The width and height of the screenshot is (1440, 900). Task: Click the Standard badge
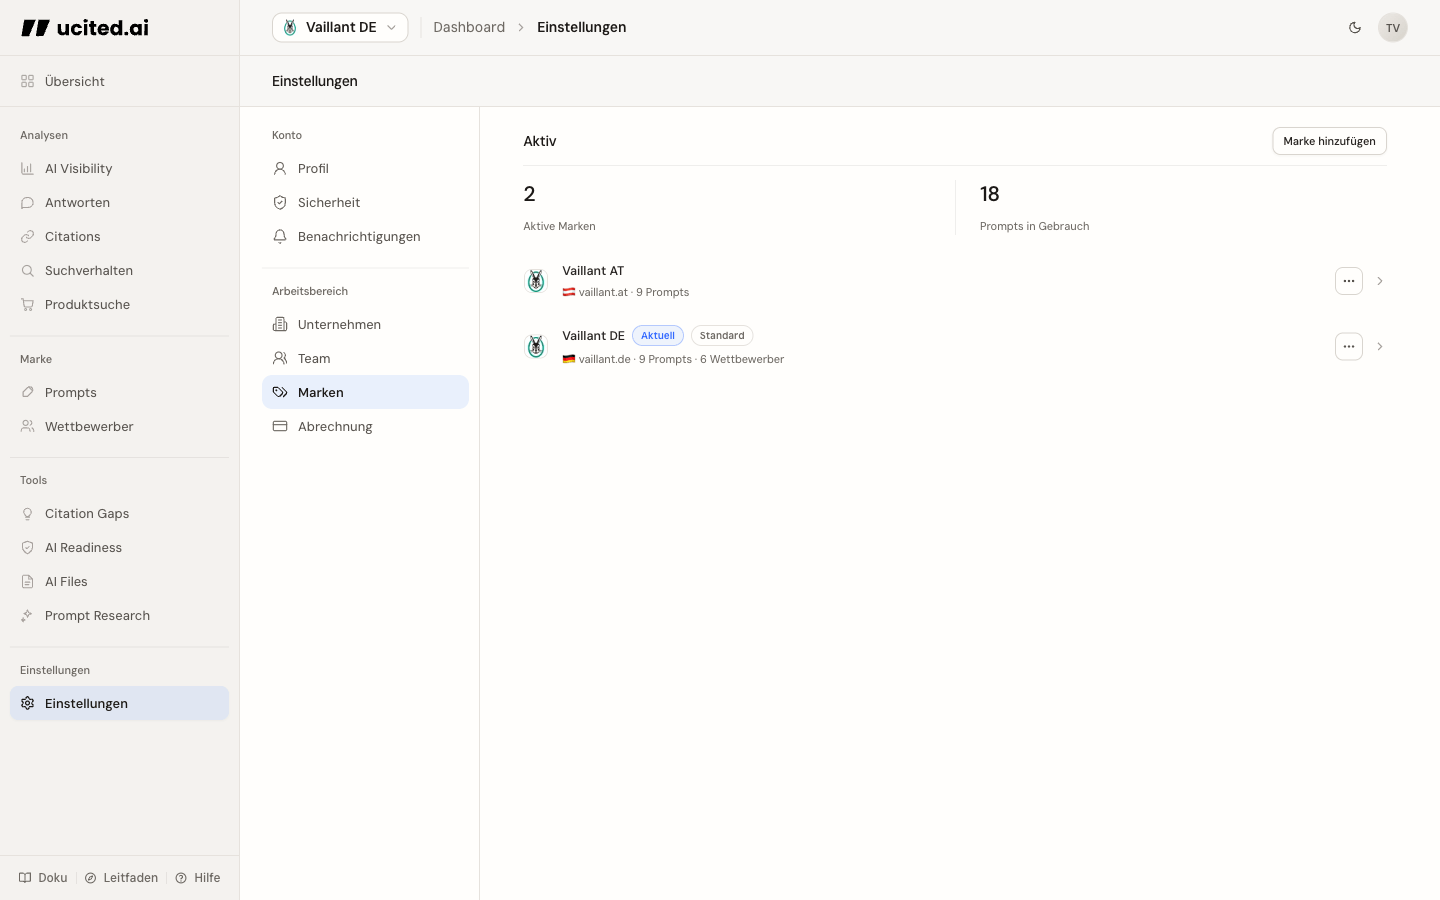tap(722, 336)
